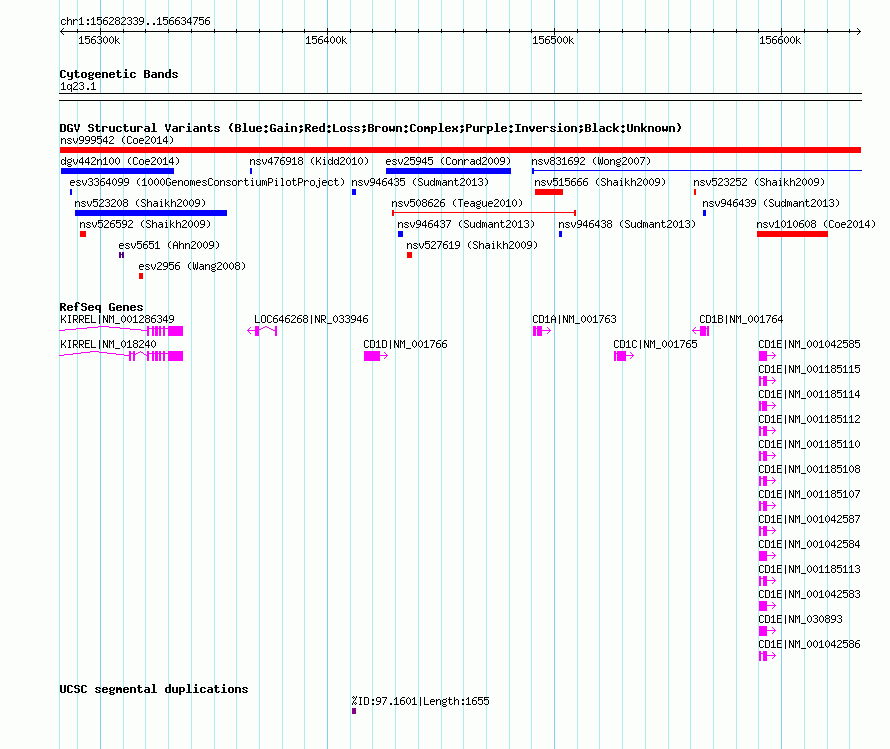890x749 pixels.
Task: Click the KIRREL NM_001286349 gene glyph
Action: coord(121,331)
